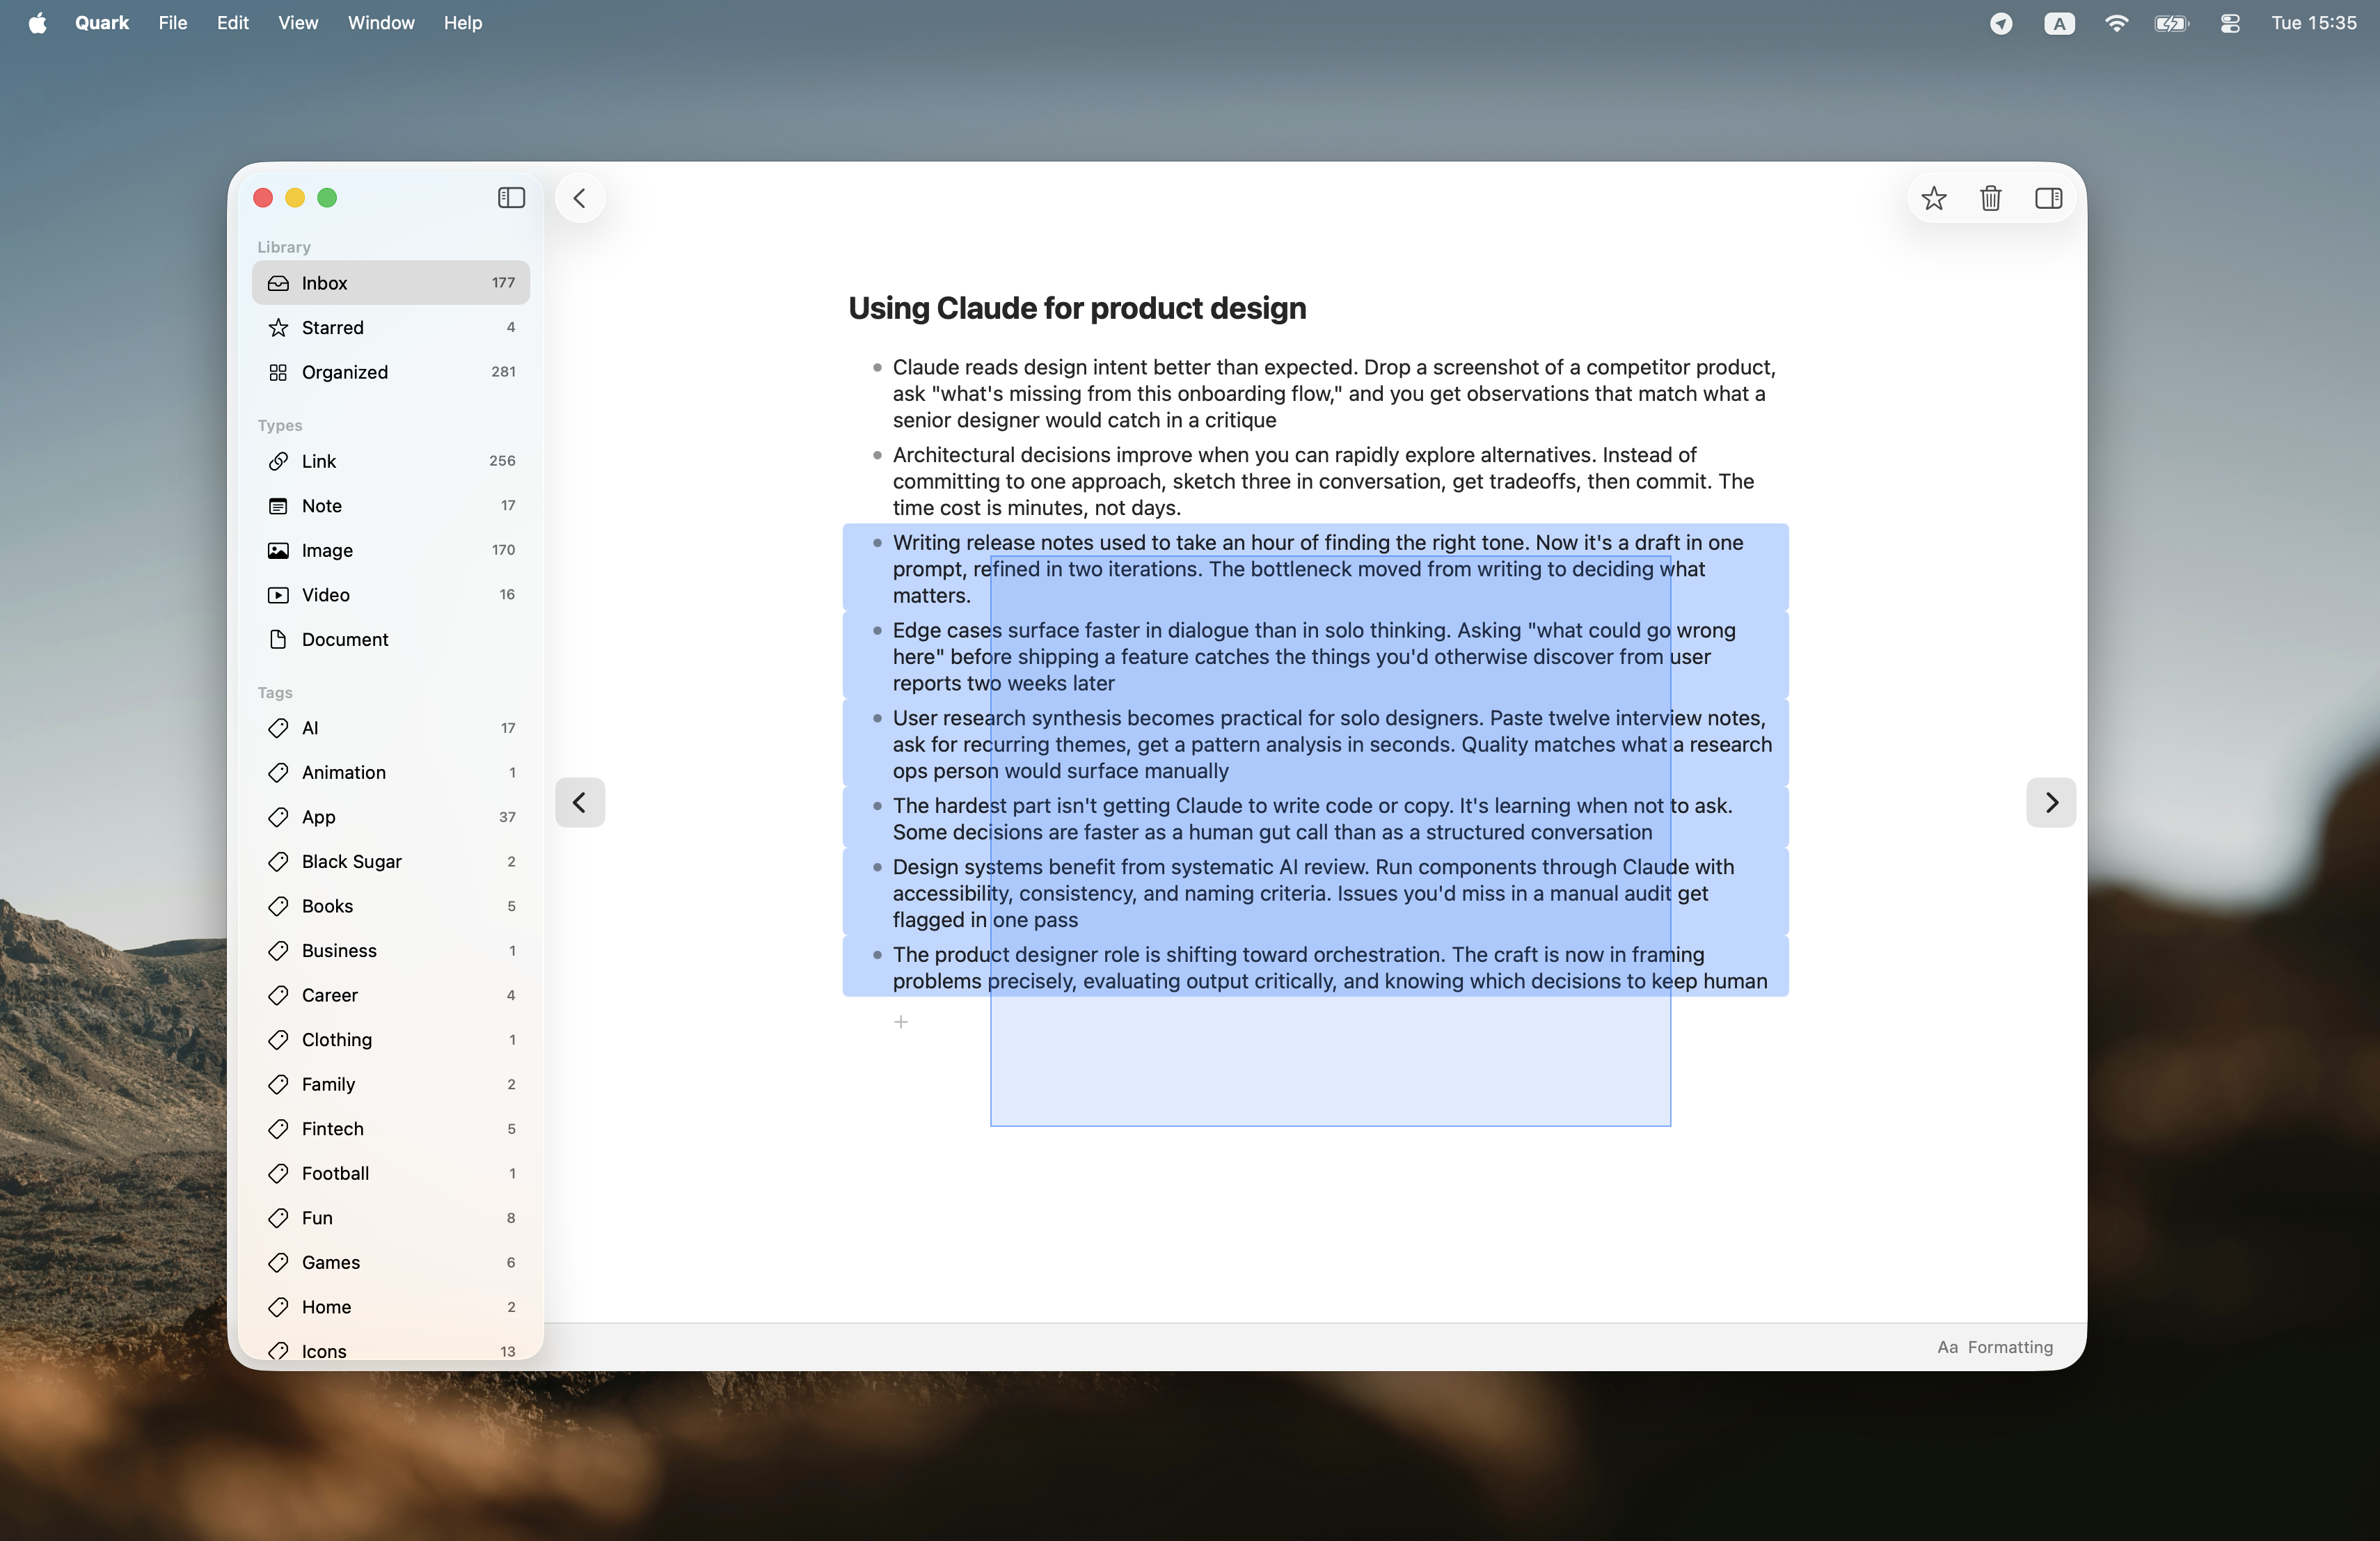This screenshot has width=2380, height=1541.
Task: Open the File menu
Action: tap(173, 22)
